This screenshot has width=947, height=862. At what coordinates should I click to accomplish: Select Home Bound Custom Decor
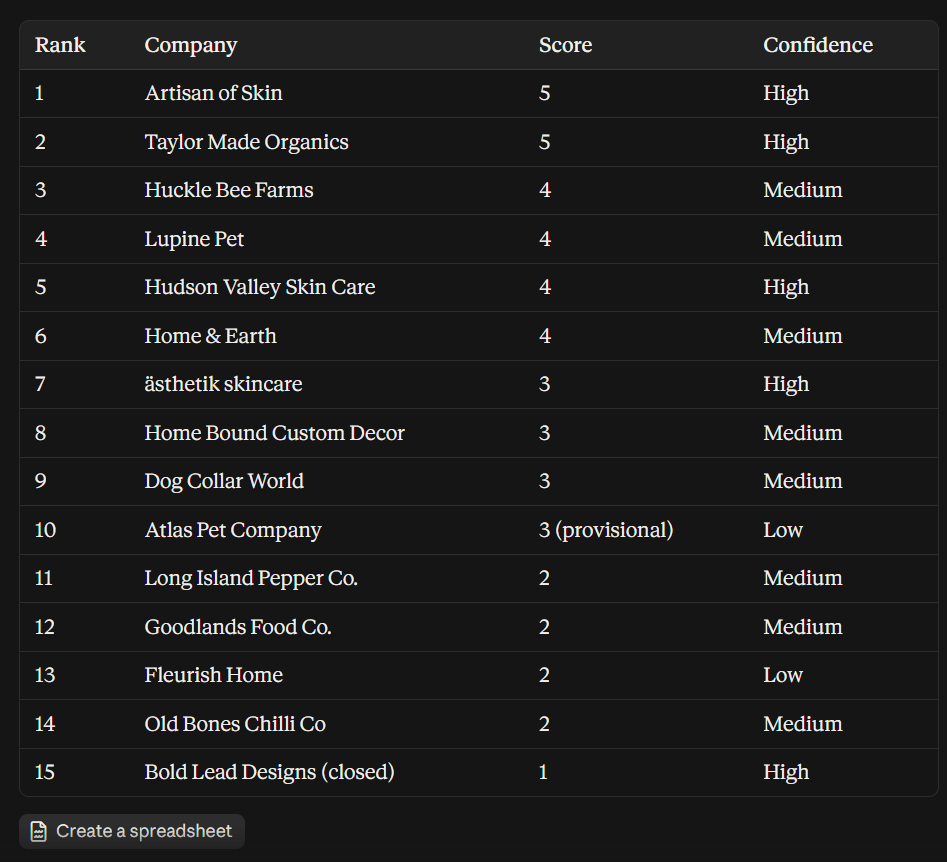coord(274,433)
